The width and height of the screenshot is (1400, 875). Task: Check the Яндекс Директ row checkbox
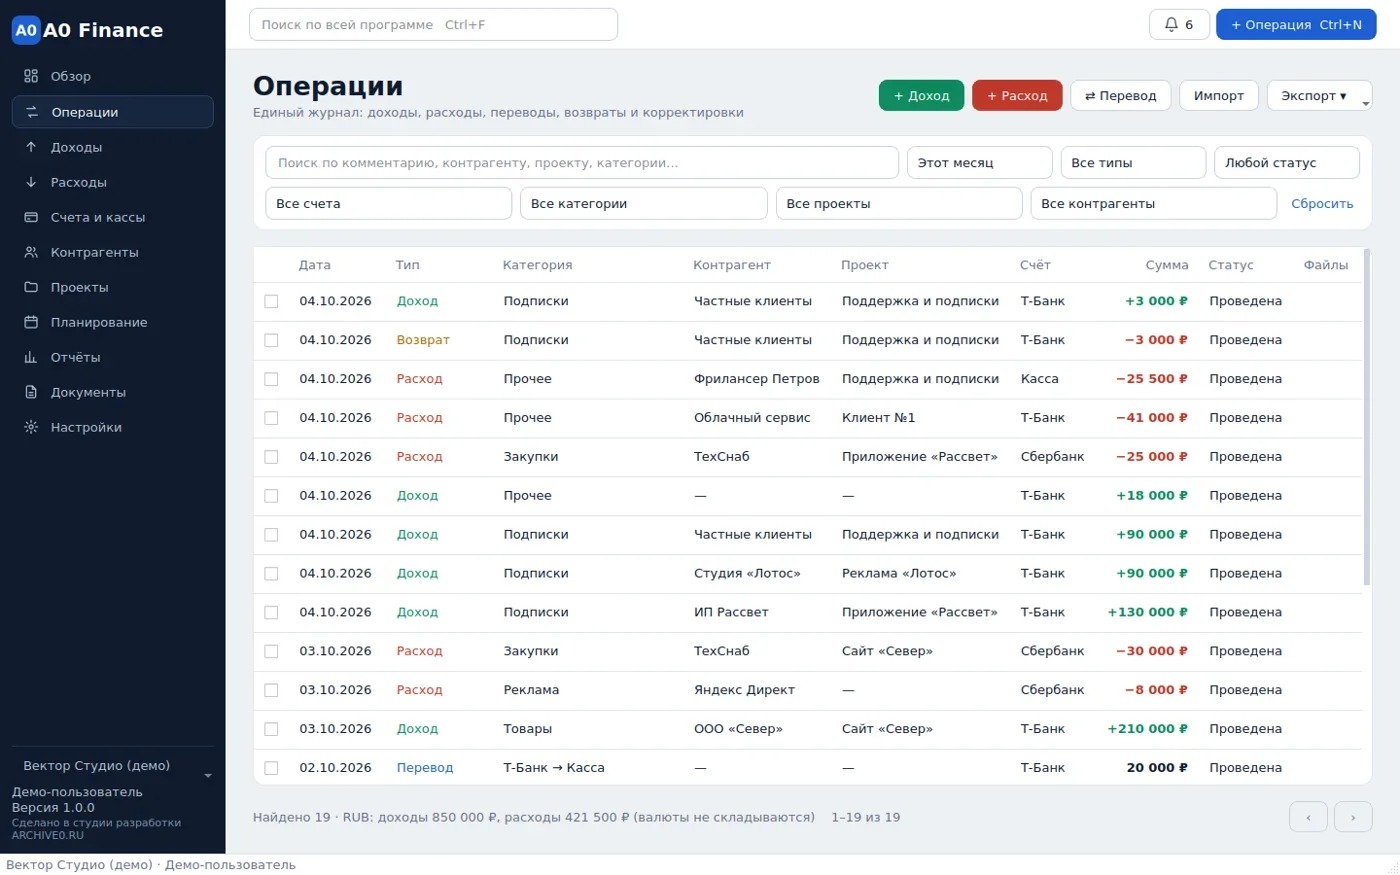point(271,690)
